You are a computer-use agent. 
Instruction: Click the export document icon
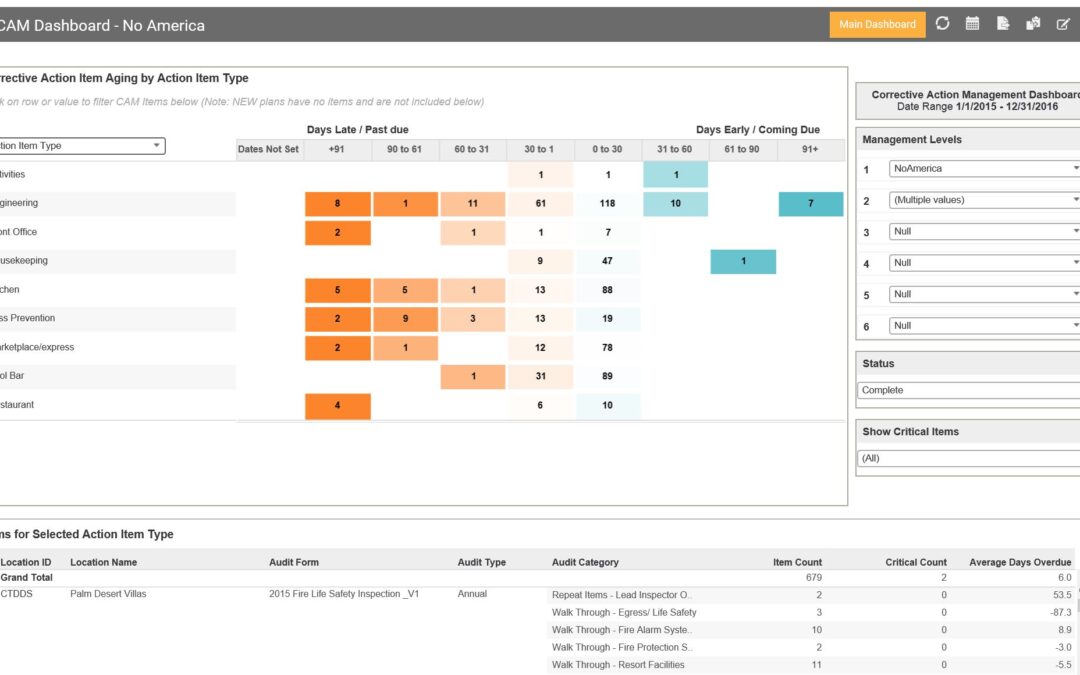[1002, 24]
